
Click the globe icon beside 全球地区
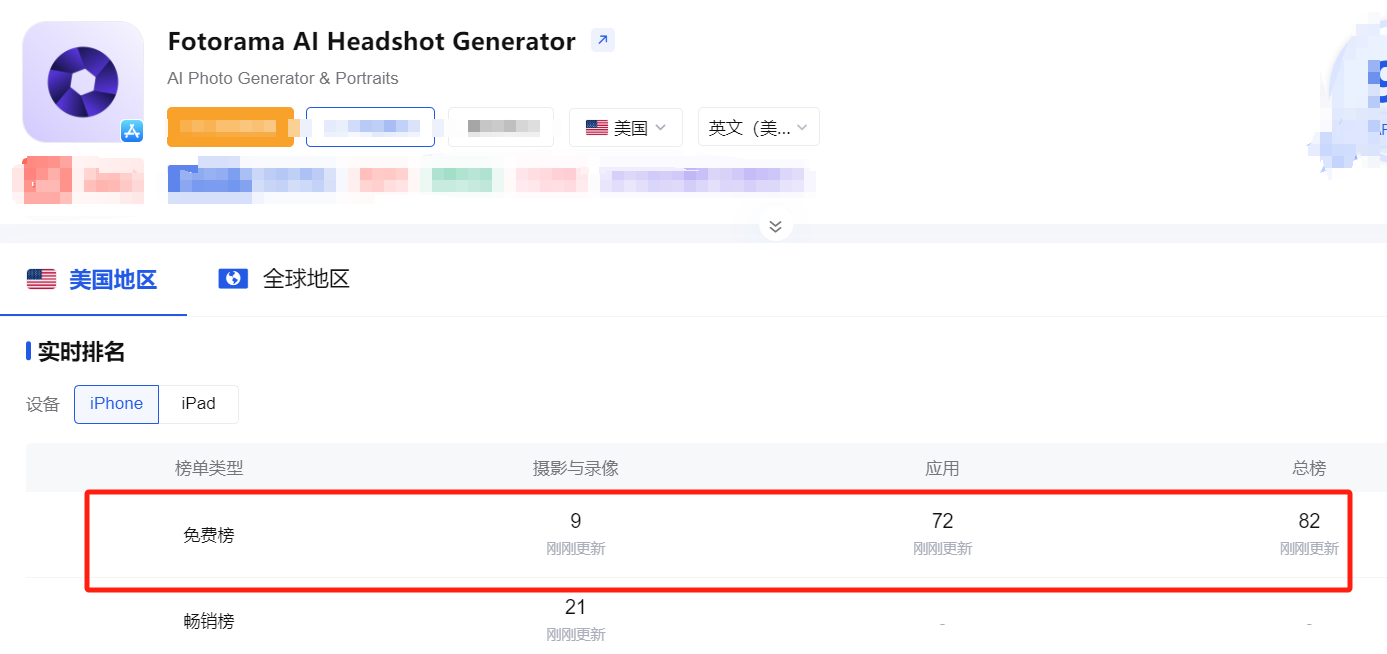(x=233, y=279)
